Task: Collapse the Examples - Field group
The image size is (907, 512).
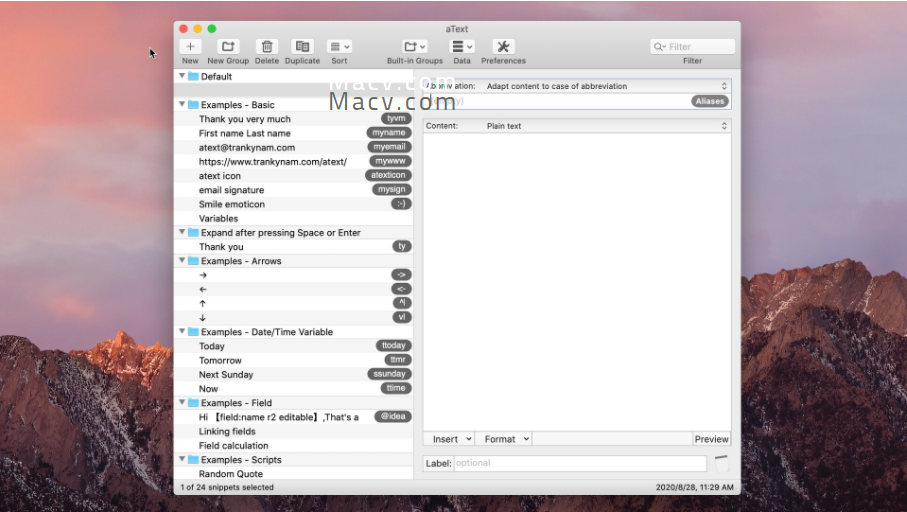Action: click(182, 402)
